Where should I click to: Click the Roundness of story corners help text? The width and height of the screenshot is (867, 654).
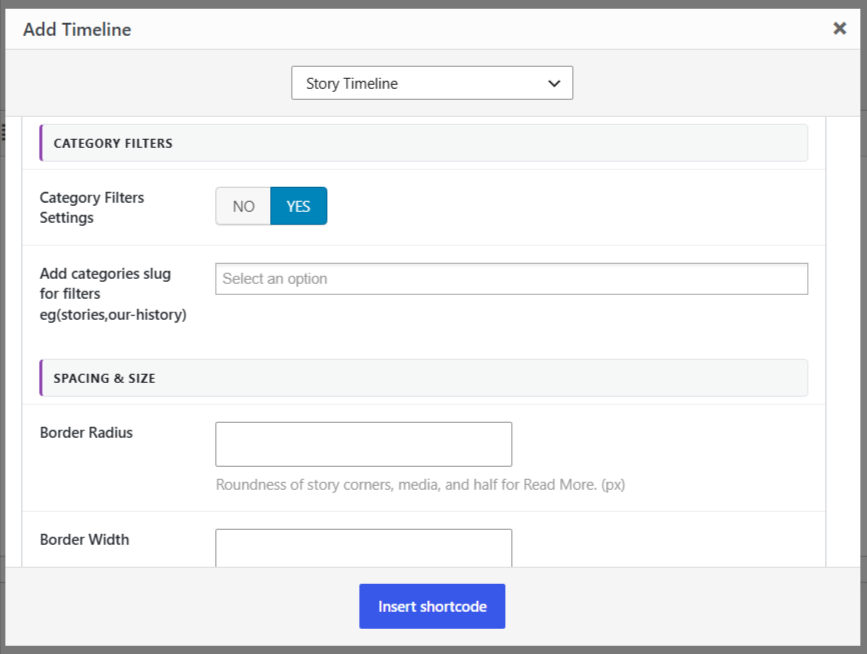tap(420, 485)
